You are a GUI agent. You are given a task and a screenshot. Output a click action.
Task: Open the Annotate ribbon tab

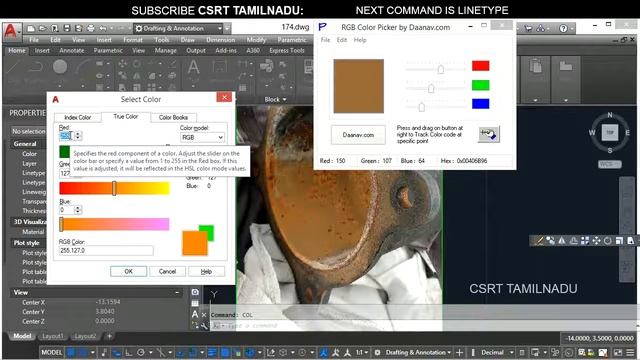pyautogui.click(x=72, y=51)
